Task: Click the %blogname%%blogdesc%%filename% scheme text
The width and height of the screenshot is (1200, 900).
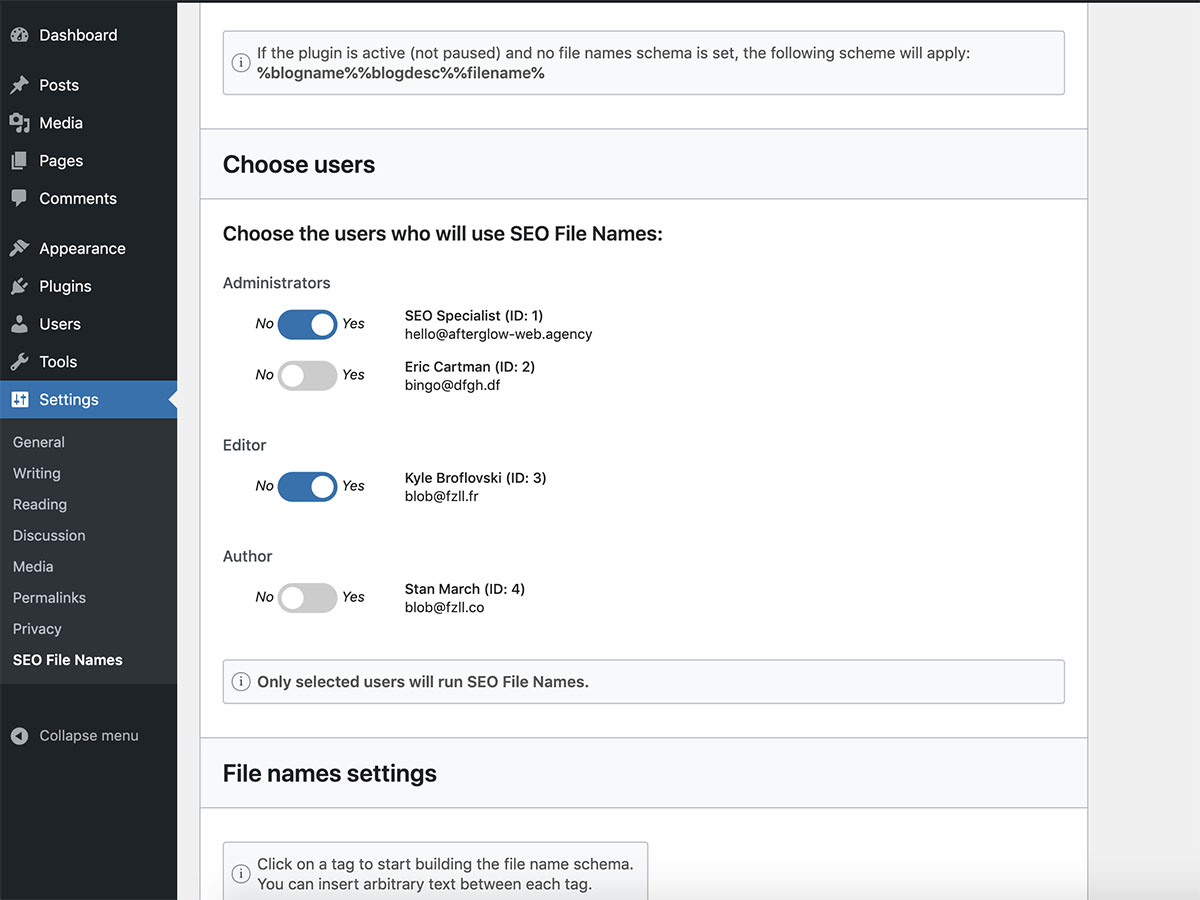Action: (x=401, y=73)
